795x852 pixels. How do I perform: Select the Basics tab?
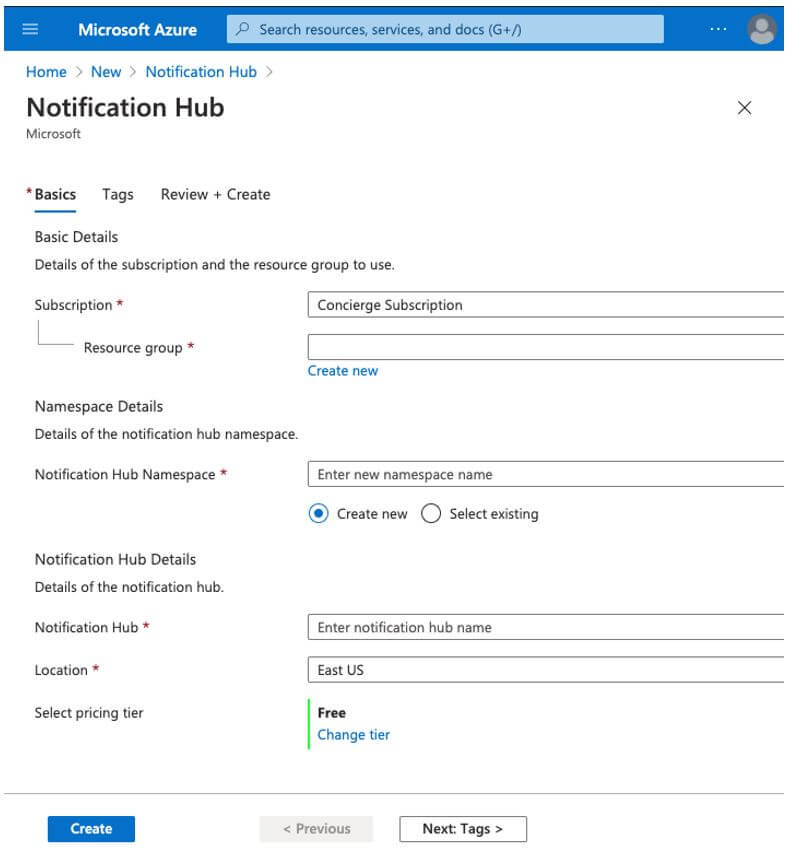pos(55,194)
